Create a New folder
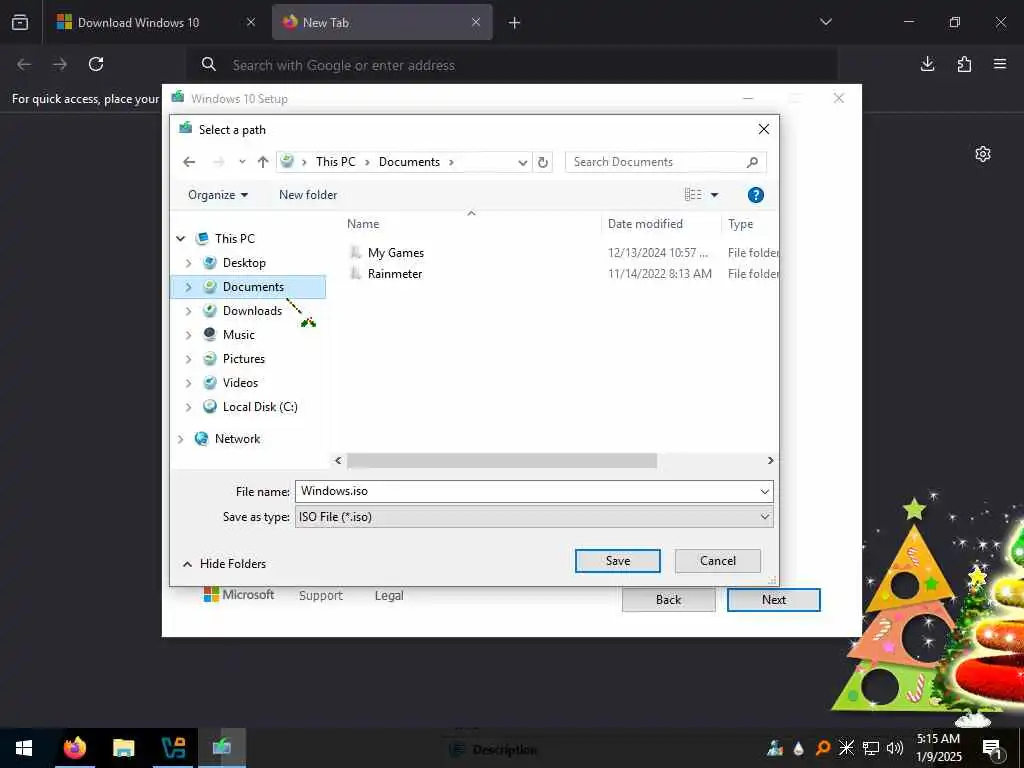The height and width of the screenshot is (768, 1024). click(x=308, y=195)
